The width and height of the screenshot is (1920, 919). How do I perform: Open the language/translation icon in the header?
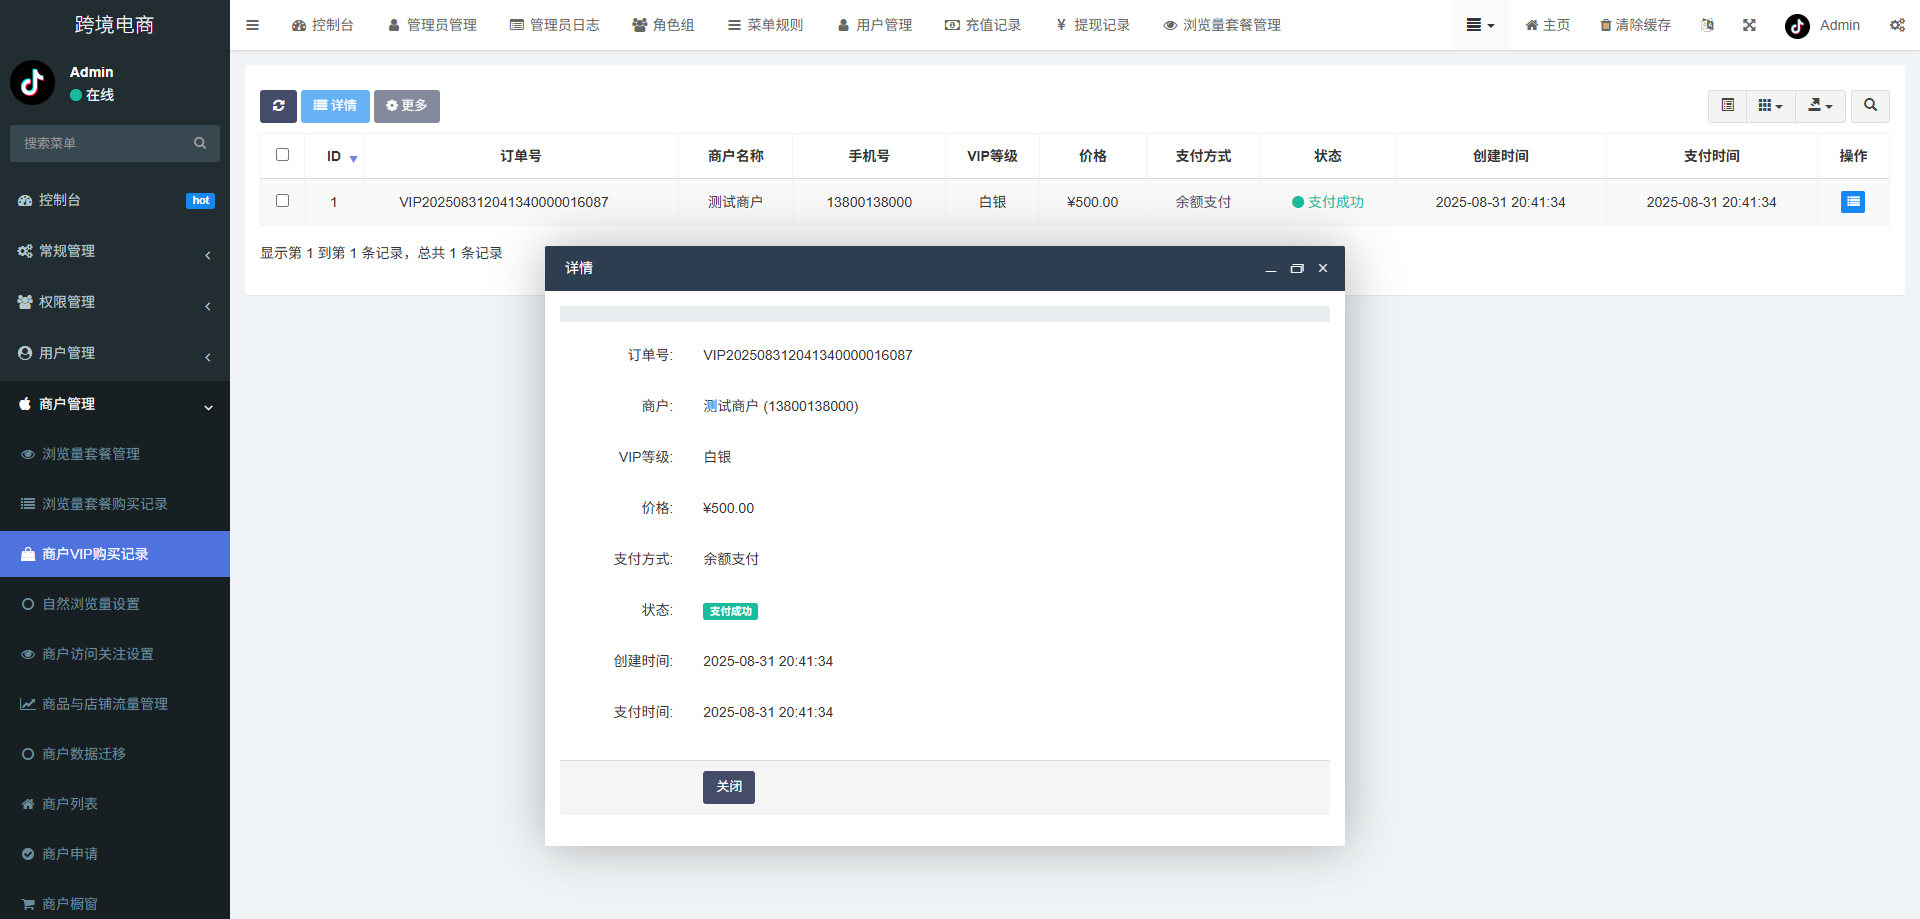[x=1707, y=25]
